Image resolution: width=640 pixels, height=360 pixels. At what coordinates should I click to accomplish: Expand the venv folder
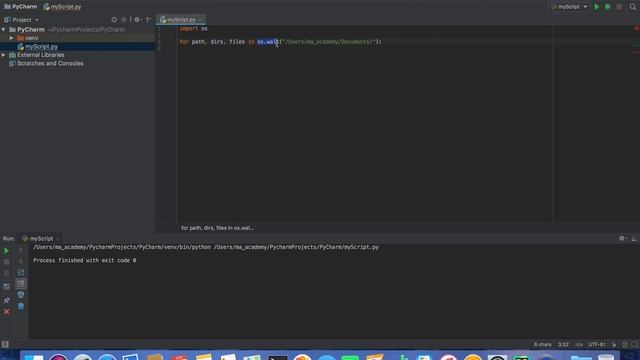(11, 38)
